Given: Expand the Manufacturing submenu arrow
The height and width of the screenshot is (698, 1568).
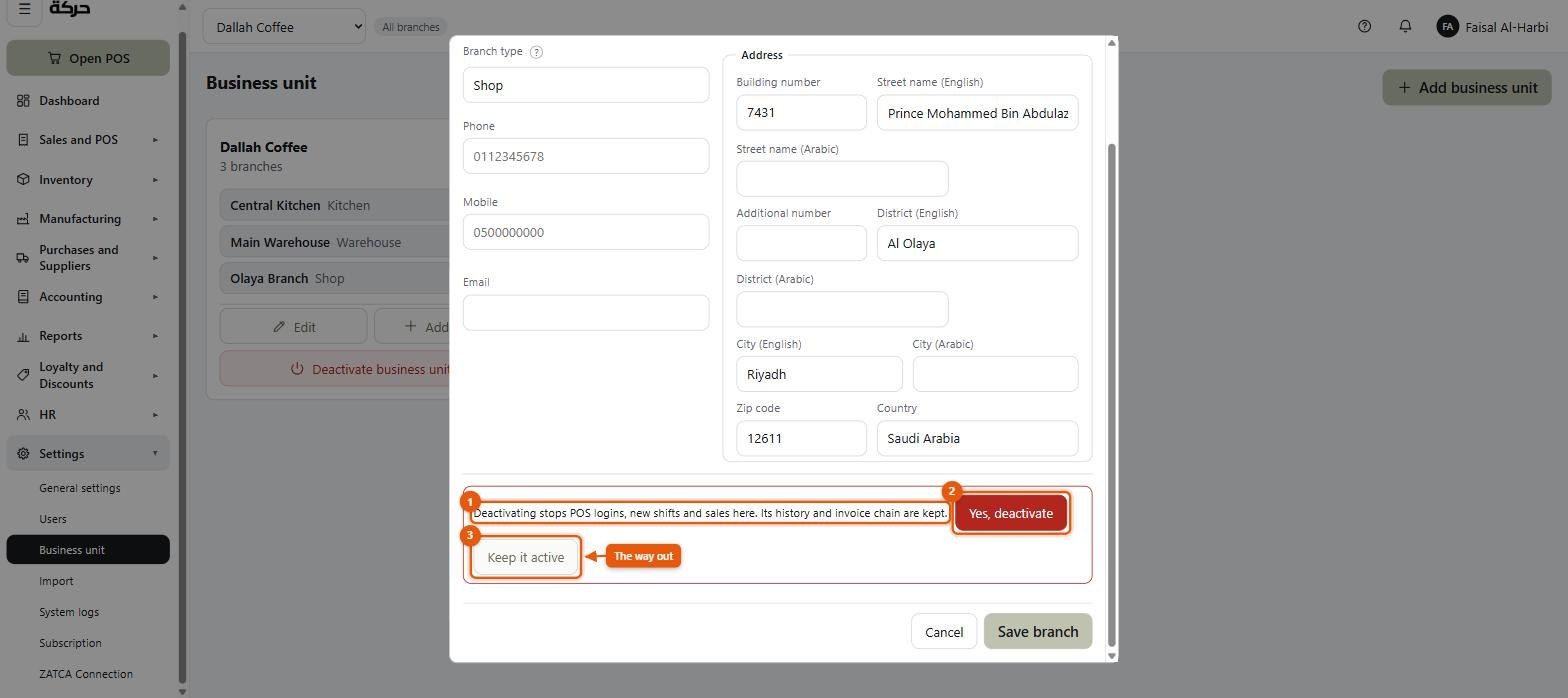Looking at the screenshot, I should click(x=155, y=219).
